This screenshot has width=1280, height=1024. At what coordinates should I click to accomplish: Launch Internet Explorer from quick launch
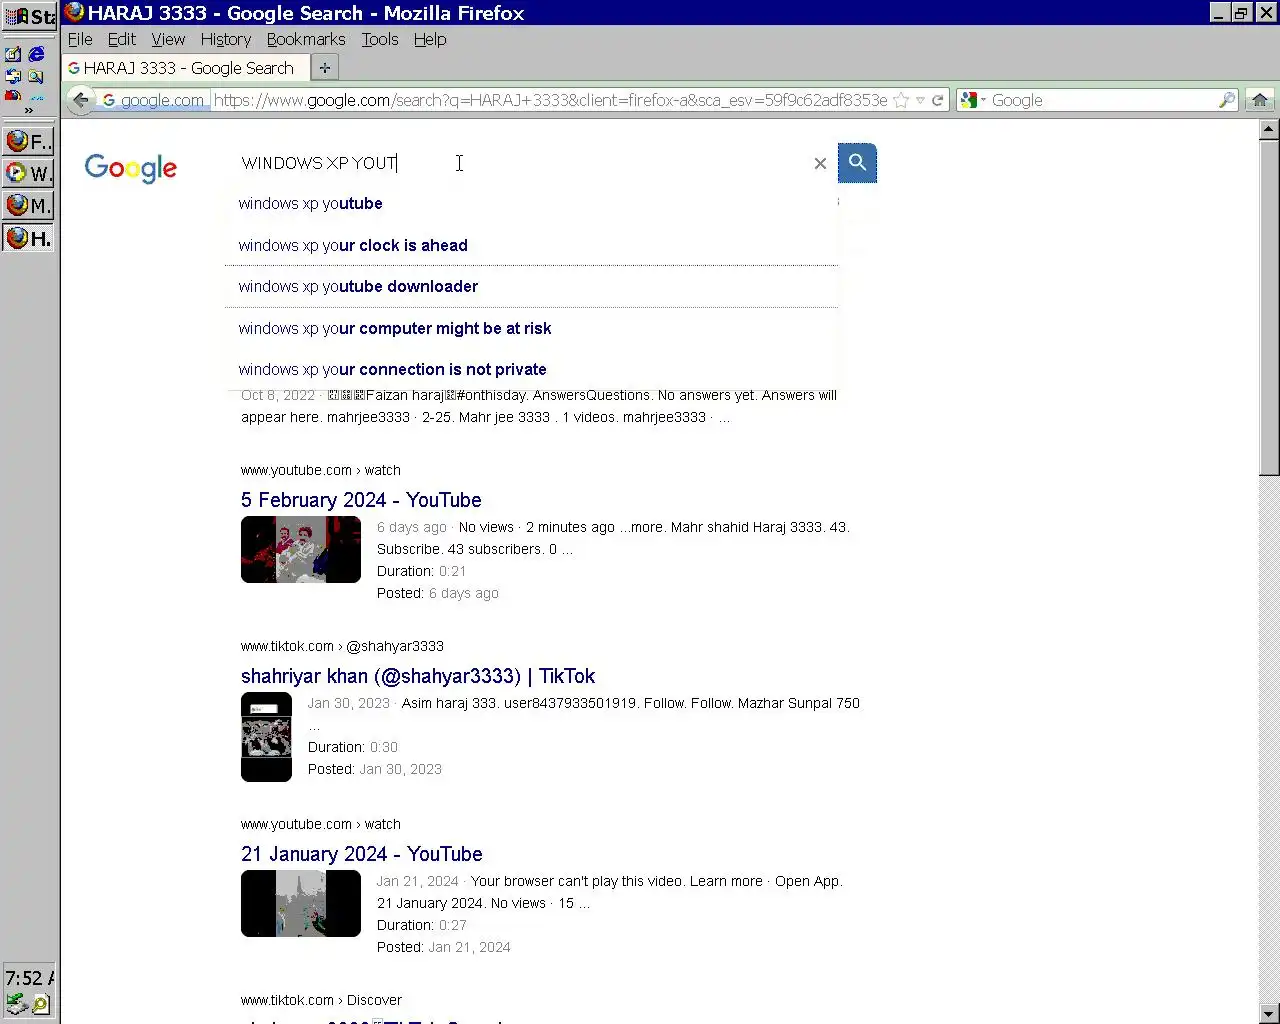point(37,54)
